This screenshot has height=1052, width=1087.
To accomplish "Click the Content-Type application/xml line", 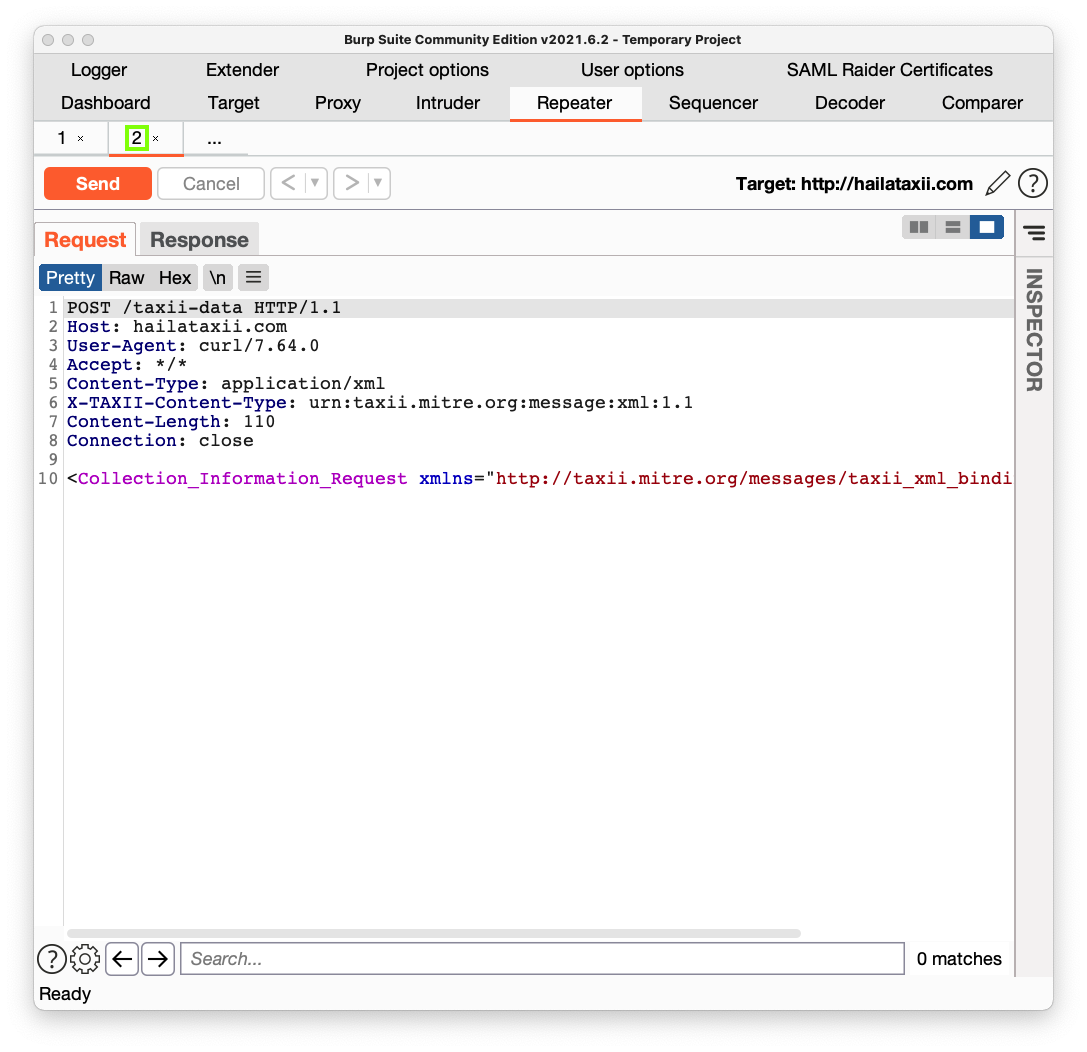I will [x=226, y=384].
